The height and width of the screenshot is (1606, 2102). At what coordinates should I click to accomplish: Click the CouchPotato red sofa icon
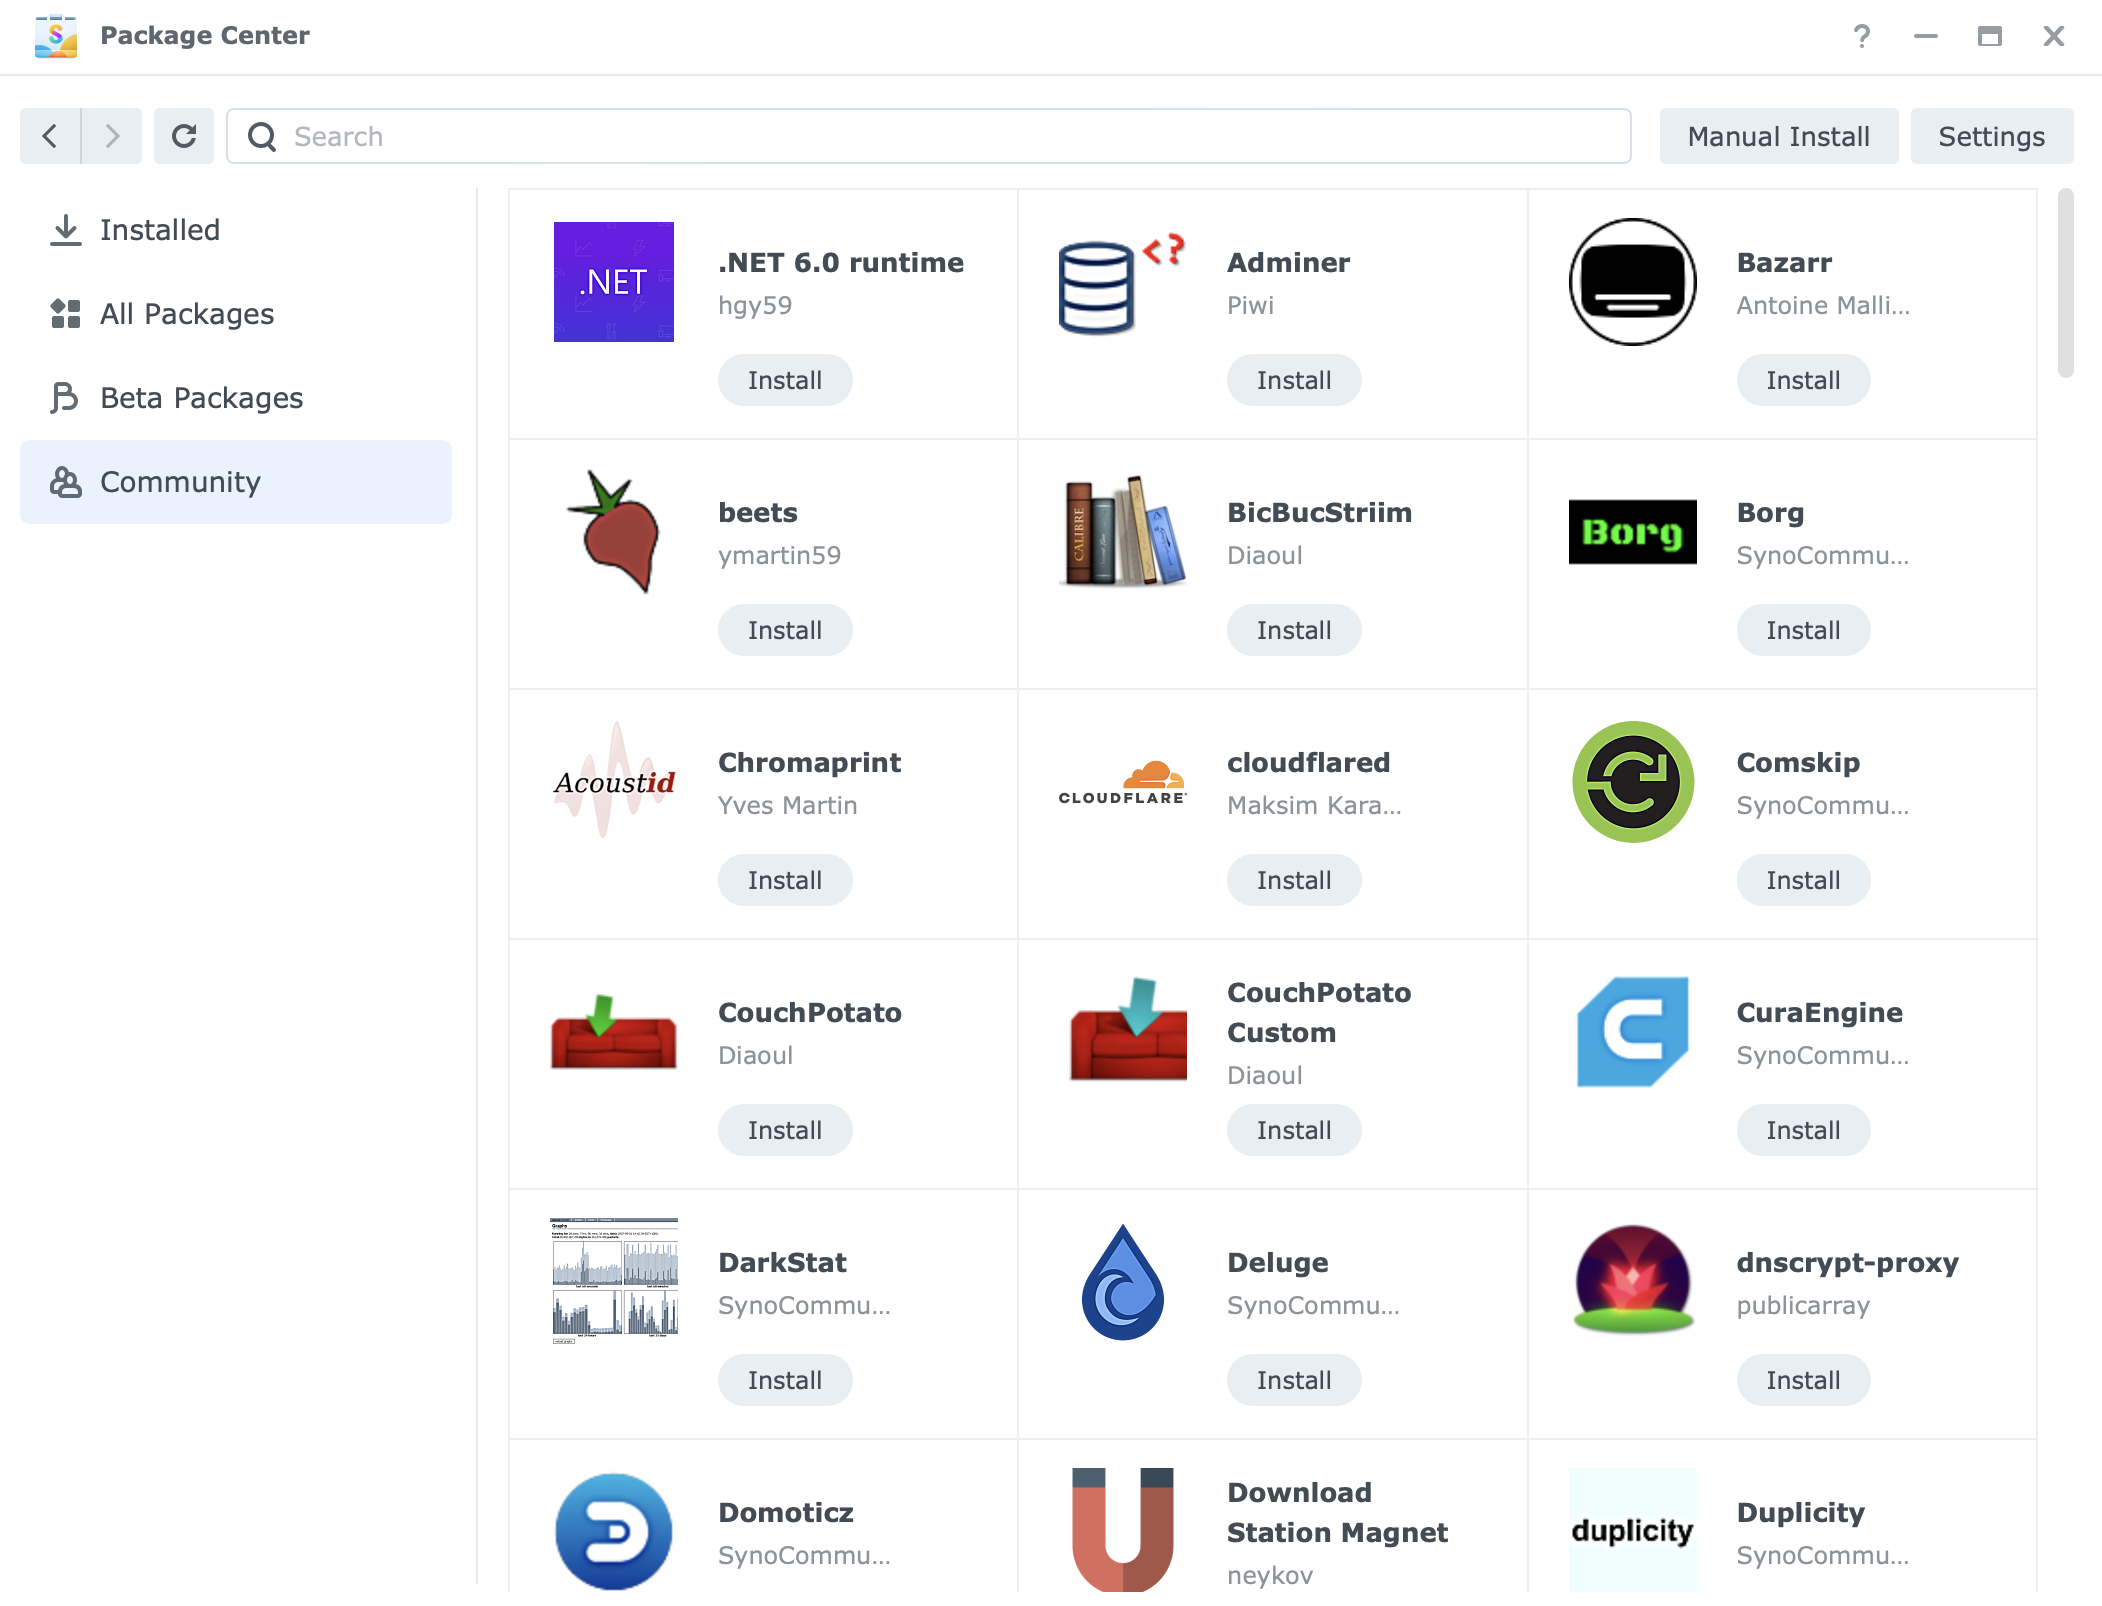(x=613, y=1032)
